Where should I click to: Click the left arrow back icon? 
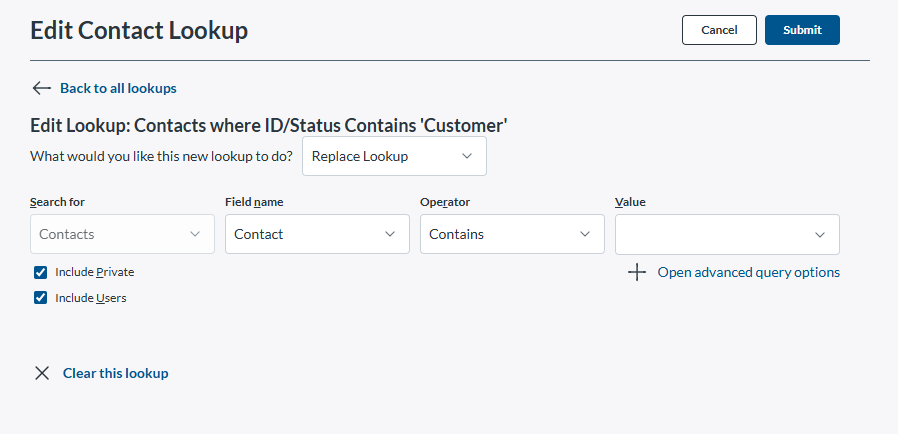[41, 88]
